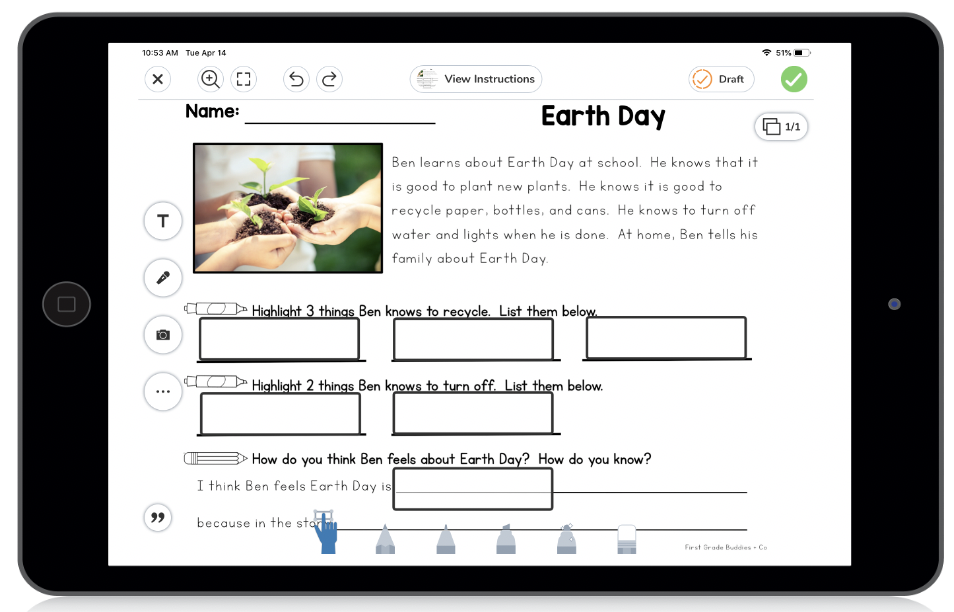Enter fullscreen view mode

tap(243, 78)
